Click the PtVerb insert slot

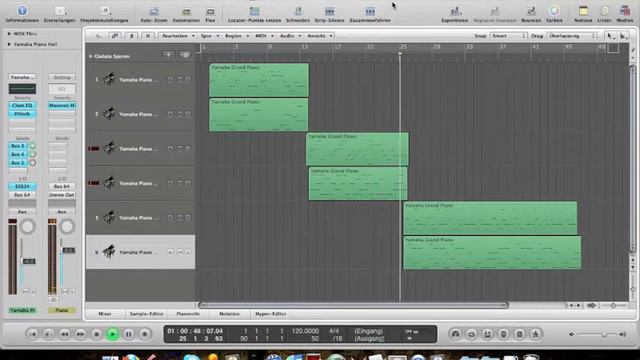22,114
